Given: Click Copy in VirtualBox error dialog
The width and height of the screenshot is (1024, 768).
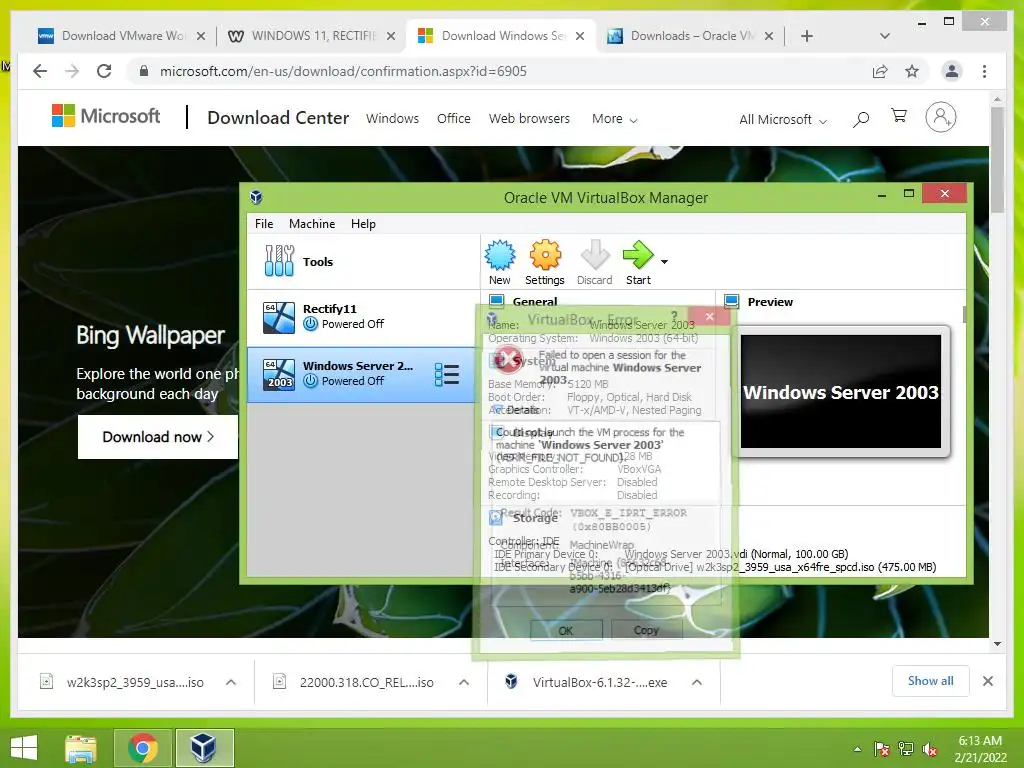Looking at the screenshot, I should coord(646,630).
